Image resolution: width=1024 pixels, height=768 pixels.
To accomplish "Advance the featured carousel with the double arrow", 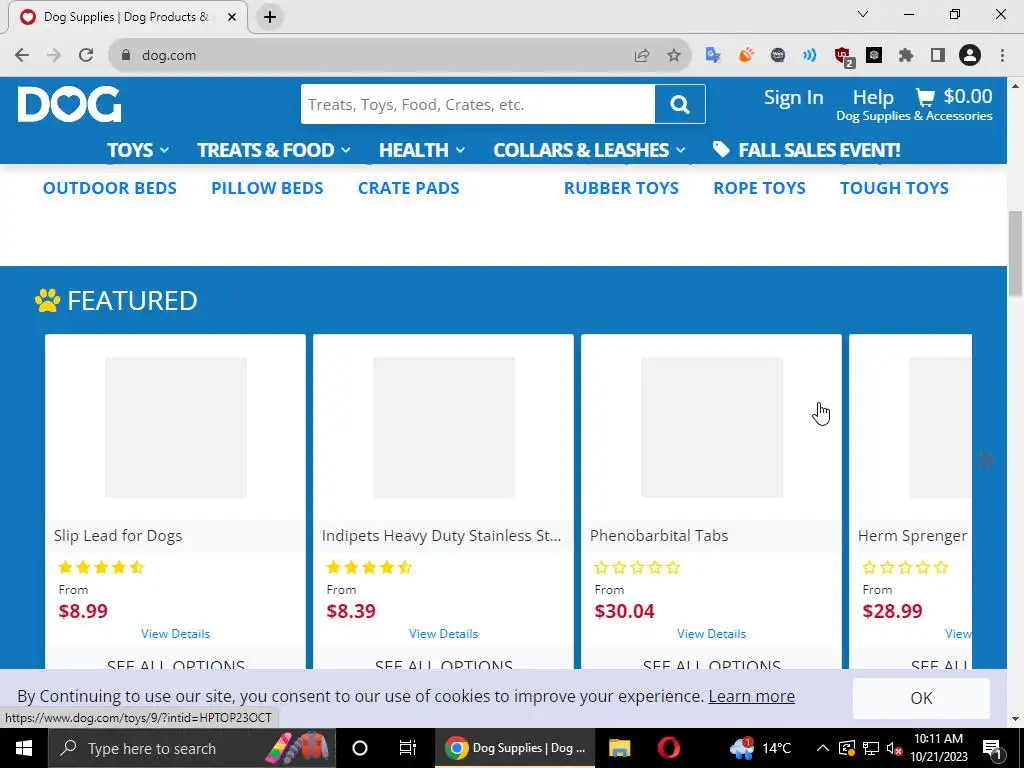I will [x=986, y=460].
